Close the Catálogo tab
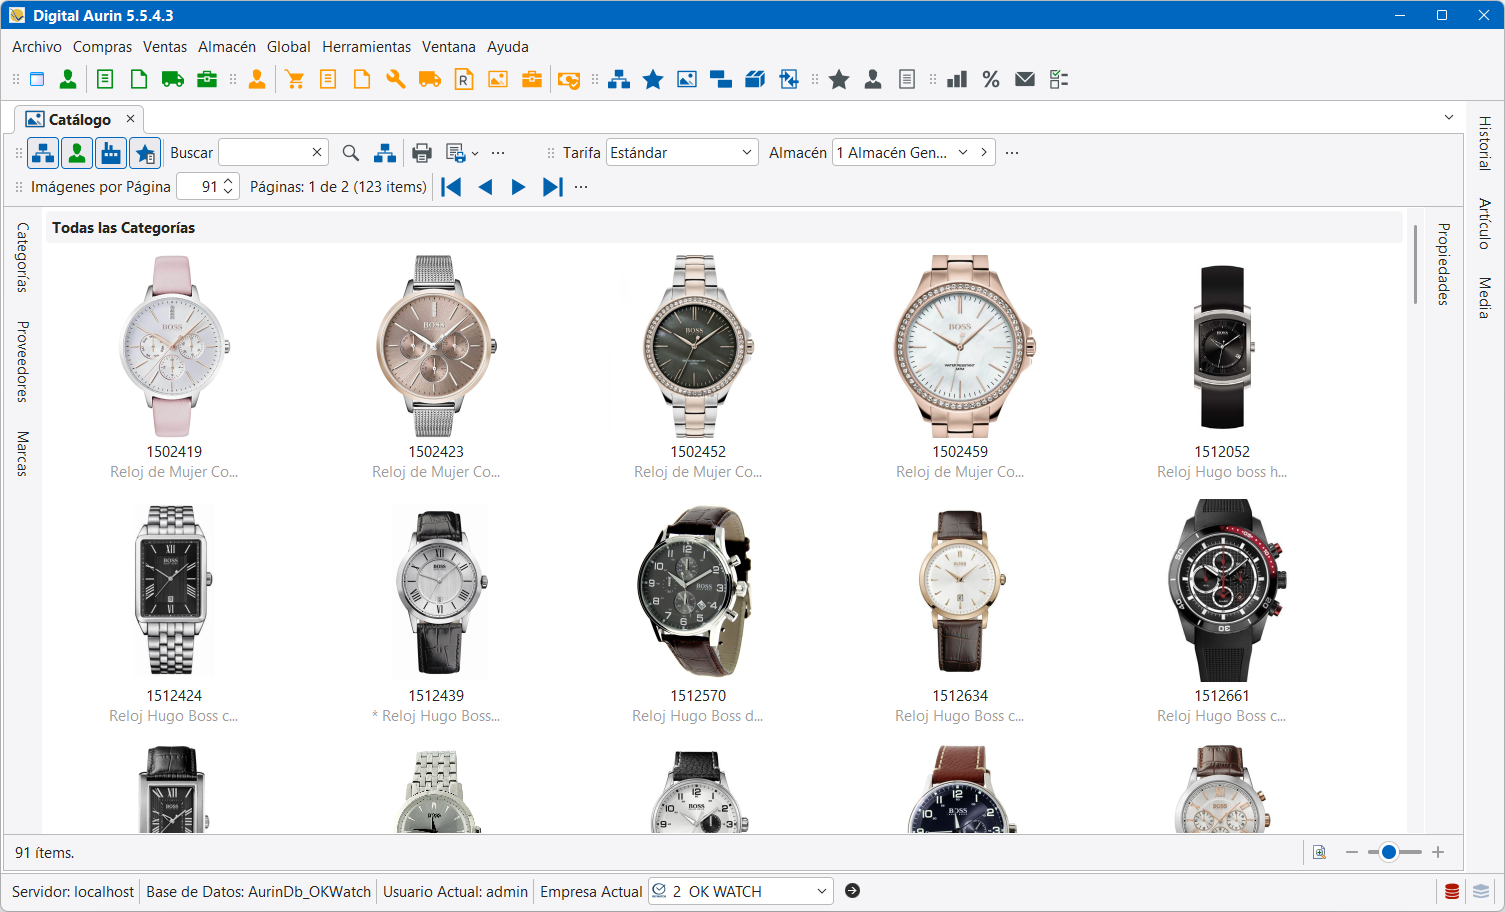 [130, 118]
